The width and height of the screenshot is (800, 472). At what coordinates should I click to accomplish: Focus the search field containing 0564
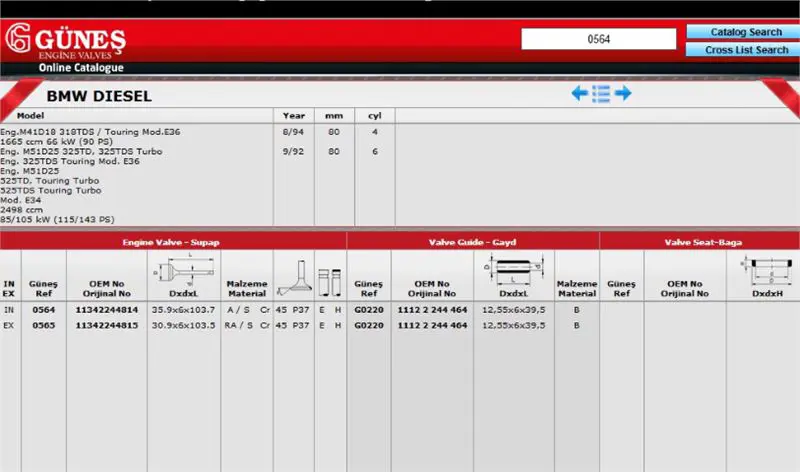click(x=598, y=39)
